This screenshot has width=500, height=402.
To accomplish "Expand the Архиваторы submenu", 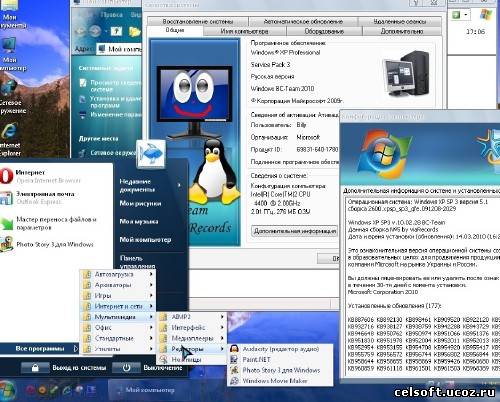I will click(x=118, y=285).
